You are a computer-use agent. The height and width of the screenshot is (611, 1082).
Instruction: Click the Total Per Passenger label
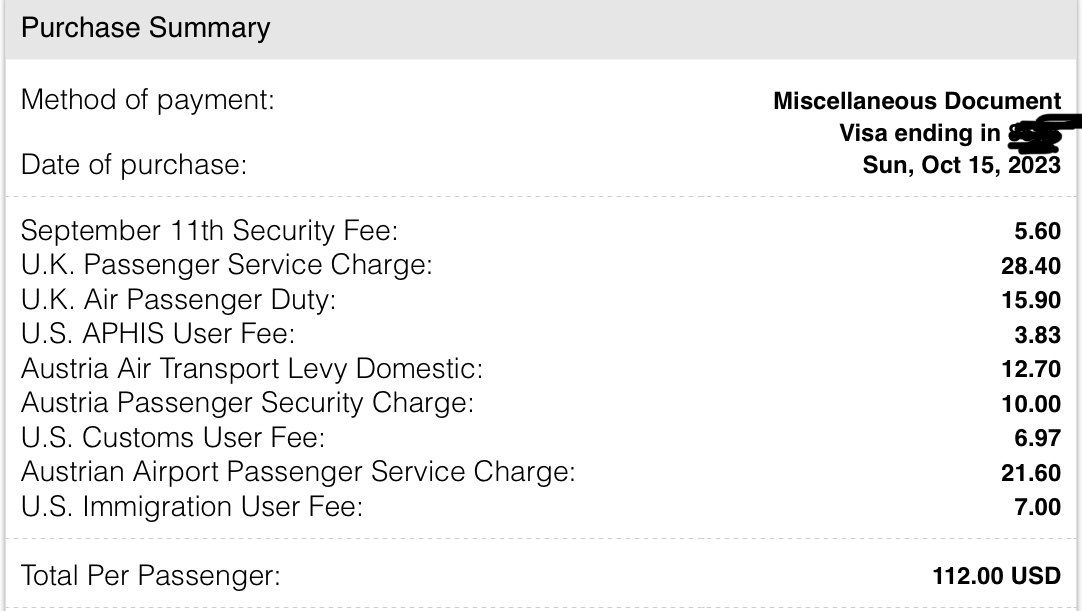(x=150, y=576)
